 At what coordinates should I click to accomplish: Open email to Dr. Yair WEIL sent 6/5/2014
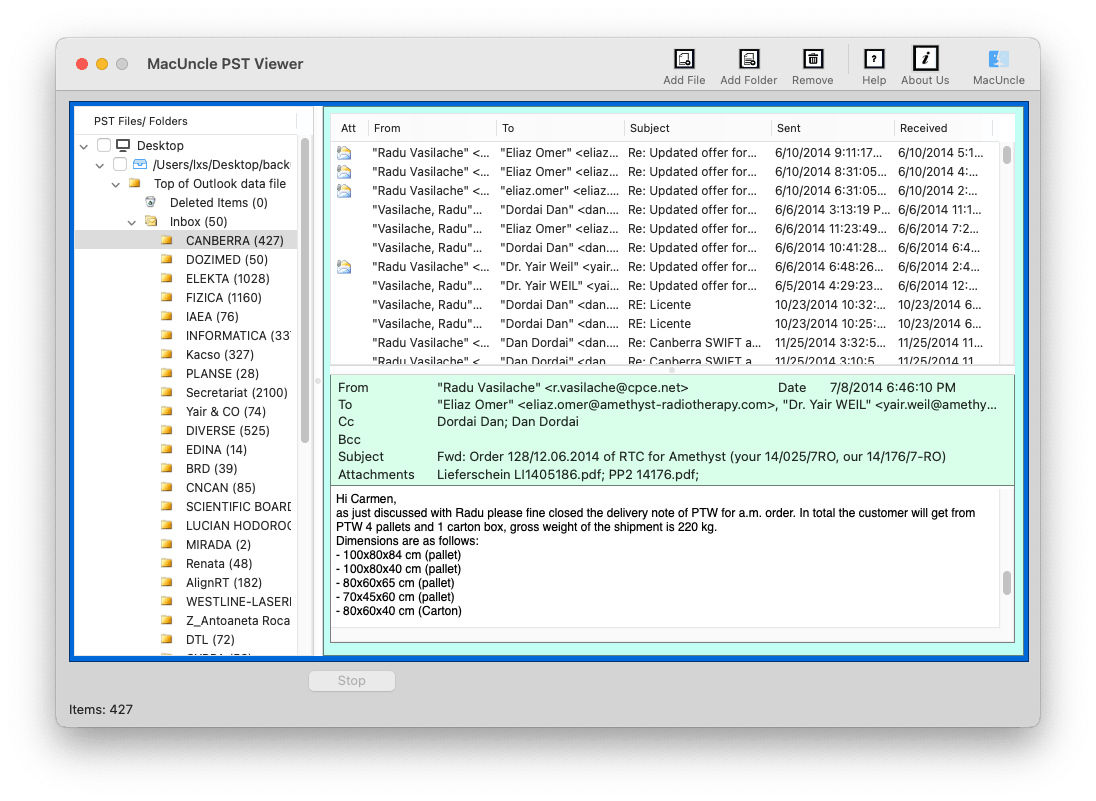667,285
